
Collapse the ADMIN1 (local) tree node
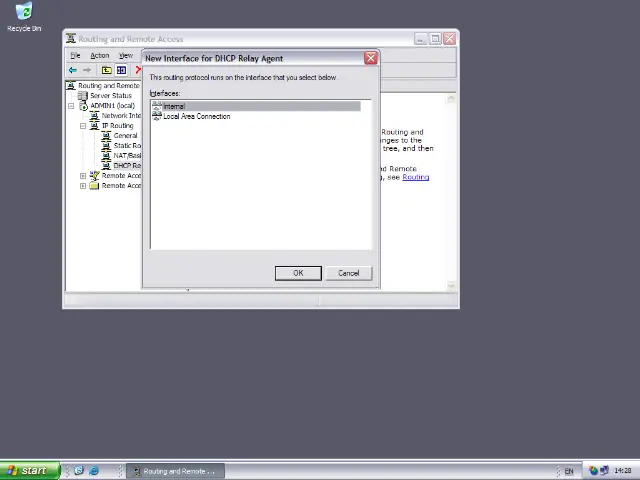[x=71, y=106]
